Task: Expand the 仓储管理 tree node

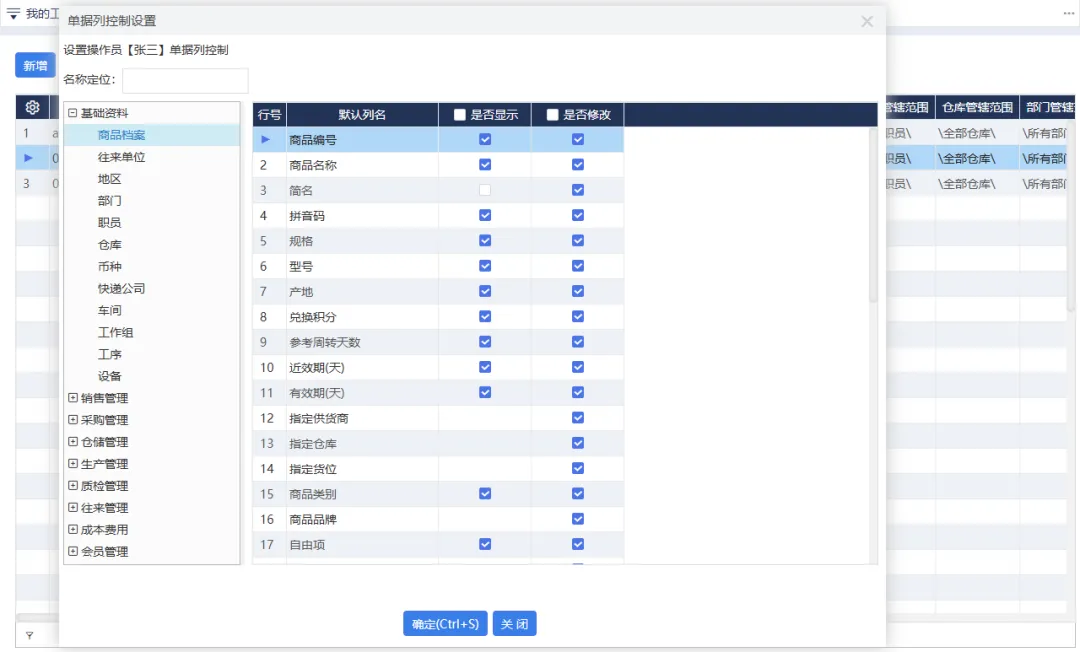Action: [73, 442]
